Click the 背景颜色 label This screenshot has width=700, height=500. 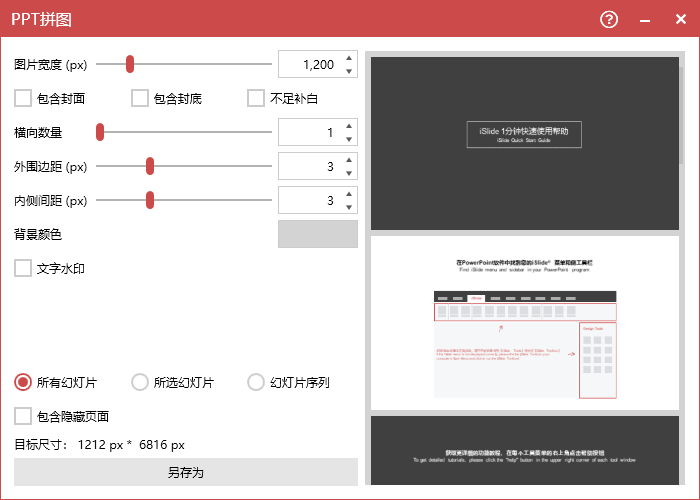38,234
